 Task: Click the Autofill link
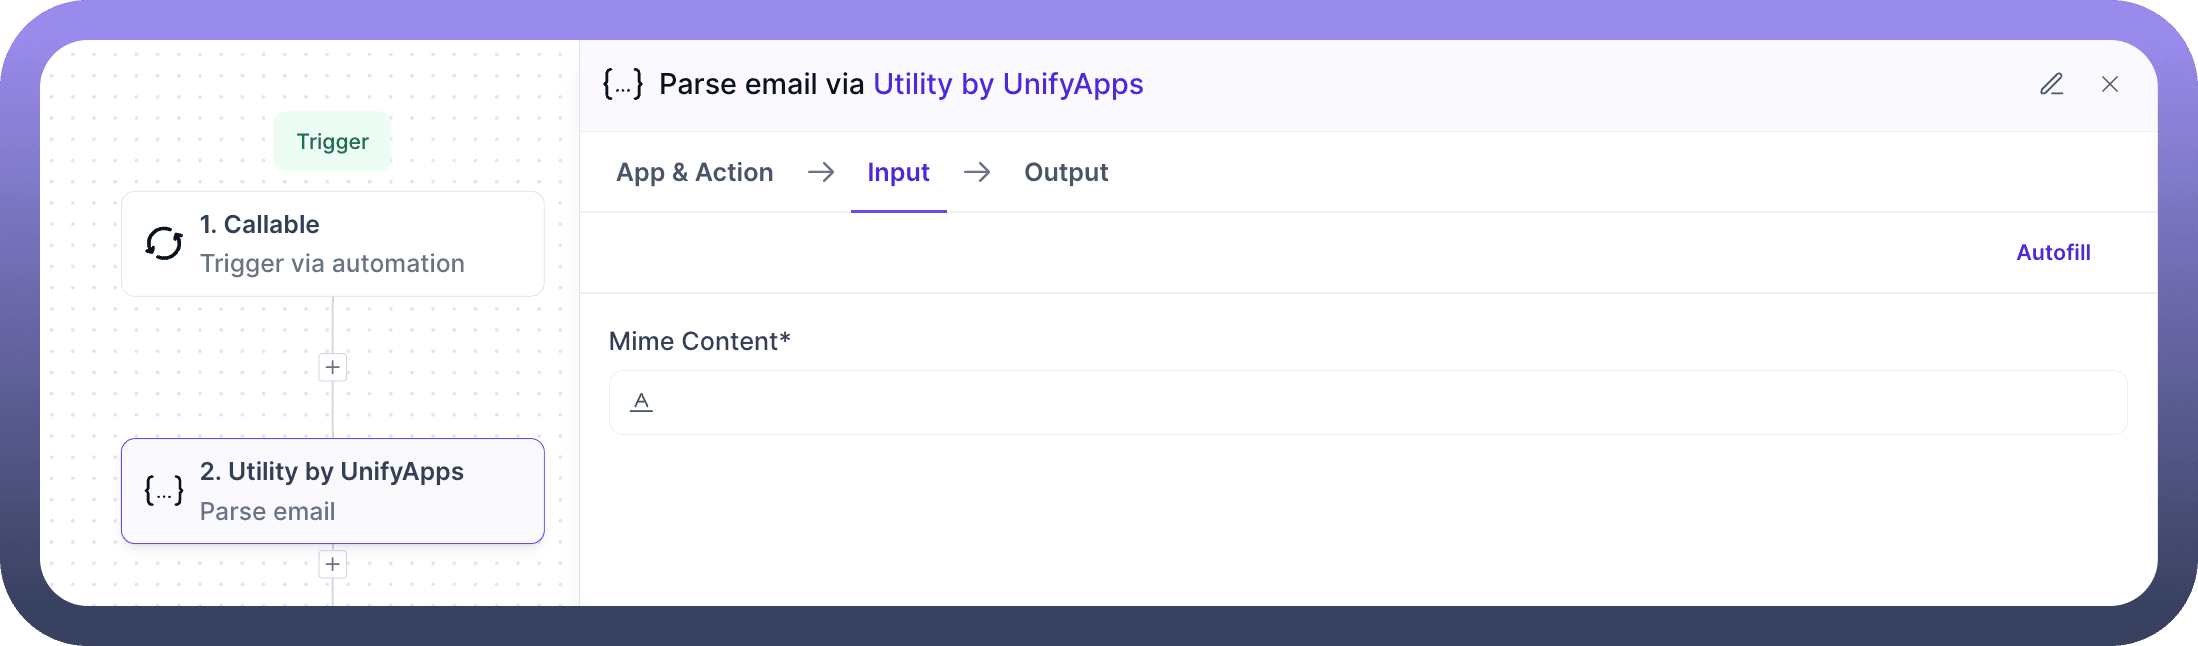(2053, 253)
